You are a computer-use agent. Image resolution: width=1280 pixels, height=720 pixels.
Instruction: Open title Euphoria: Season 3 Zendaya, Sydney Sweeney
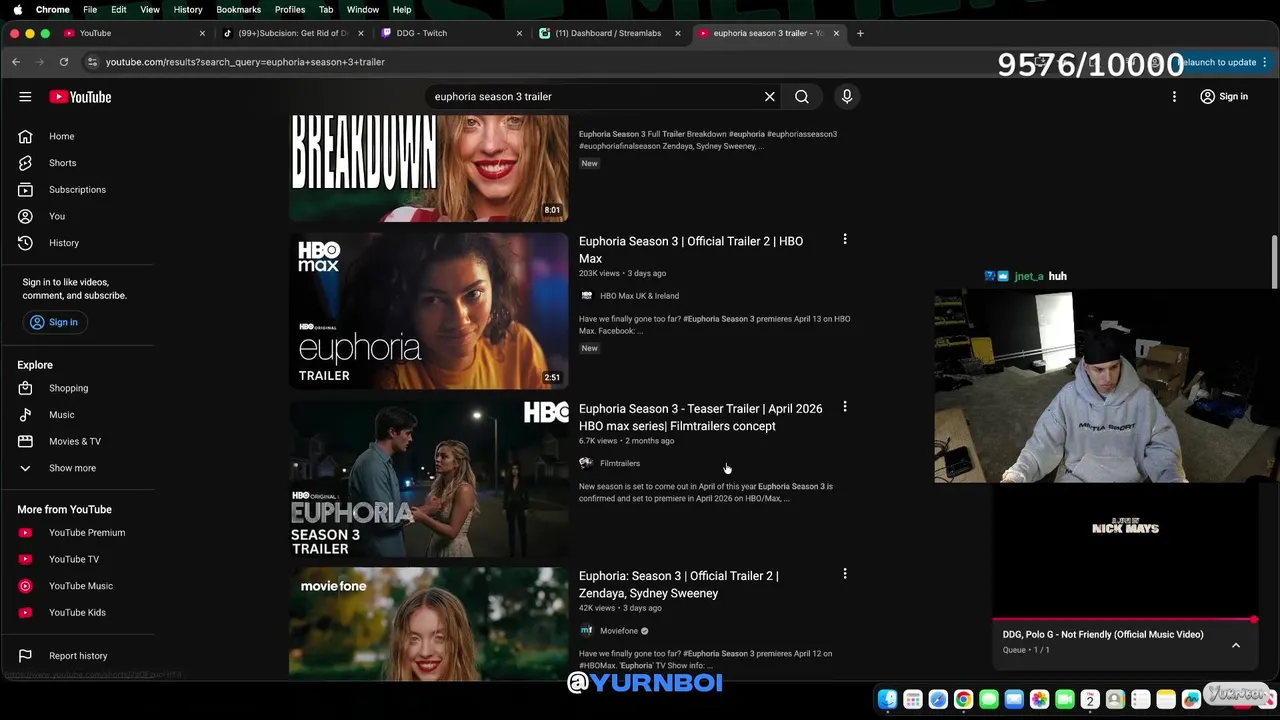[x=679, y=584]
